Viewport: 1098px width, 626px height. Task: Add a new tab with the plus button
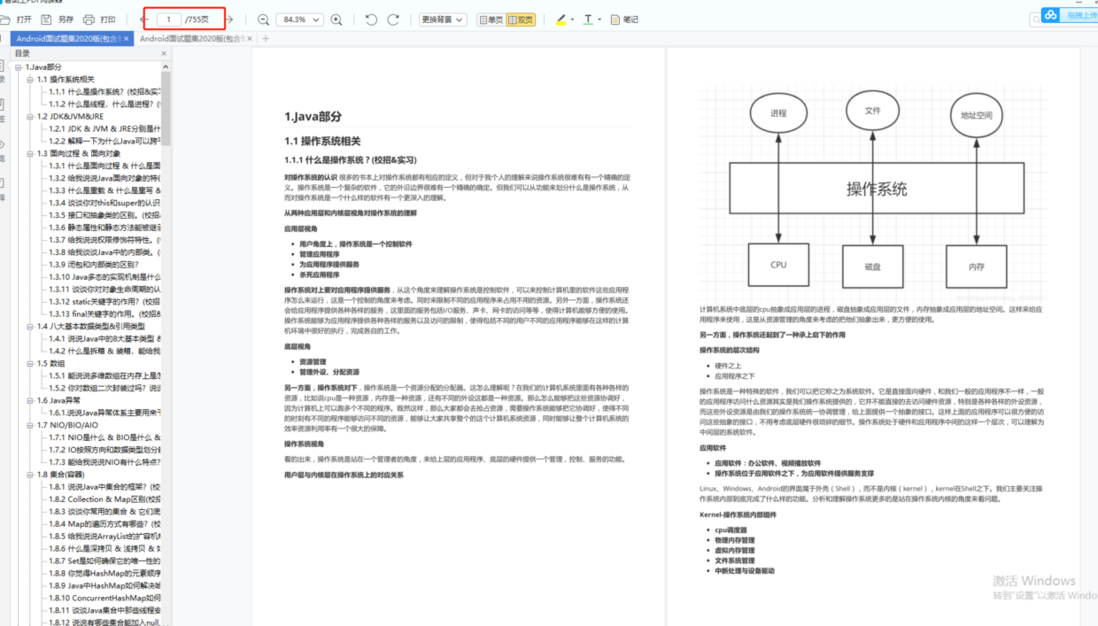coord(265,39)
